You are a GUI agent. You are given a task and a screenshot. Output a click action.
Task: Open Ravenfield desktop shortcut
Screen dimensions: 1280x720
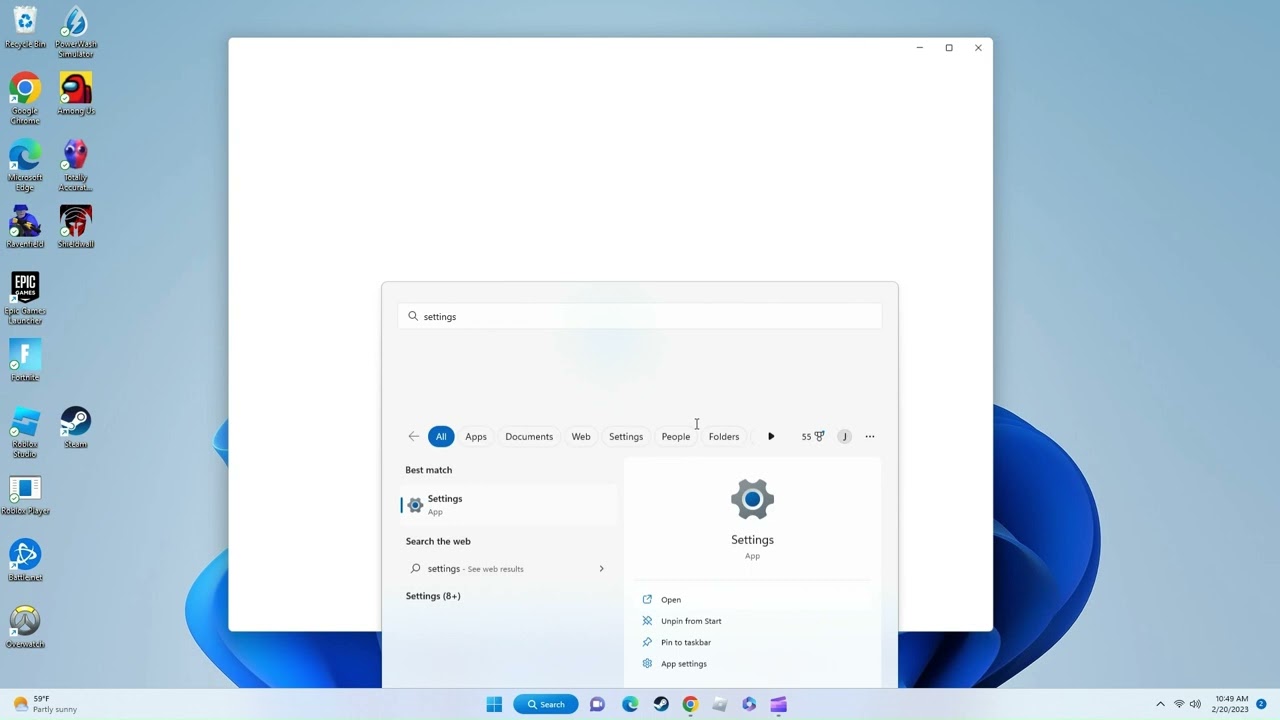[25, 227]
